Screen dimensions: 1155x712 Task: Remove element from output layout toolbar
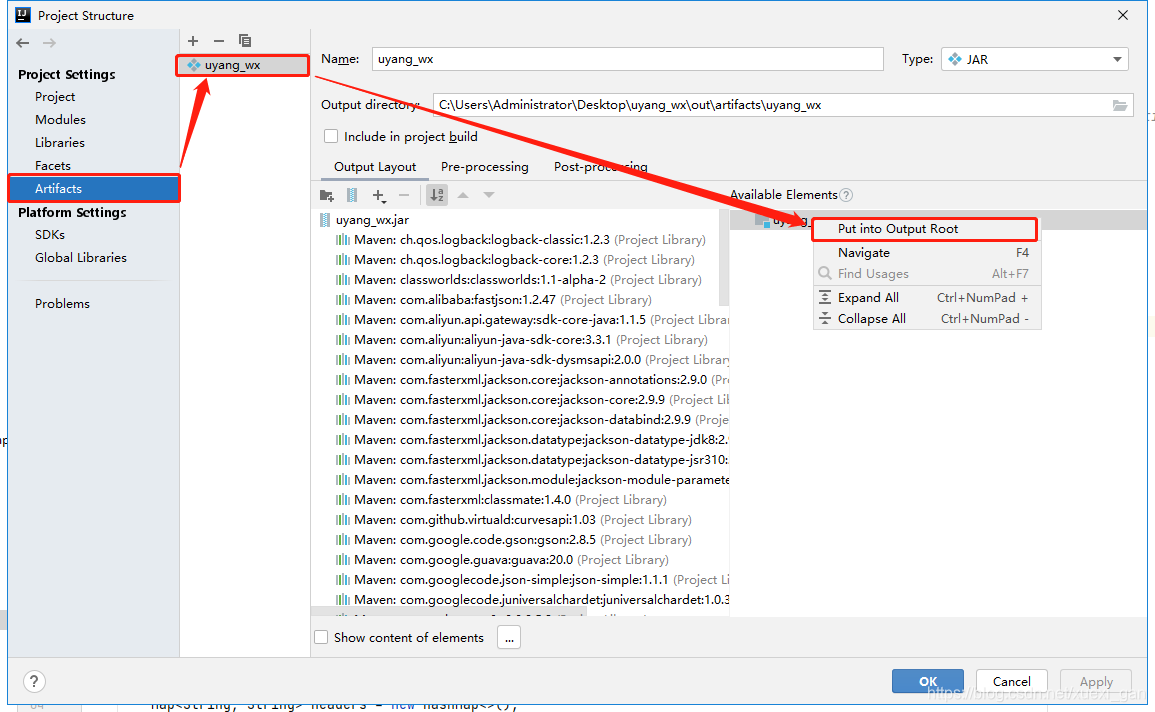[x=404, y=195]
